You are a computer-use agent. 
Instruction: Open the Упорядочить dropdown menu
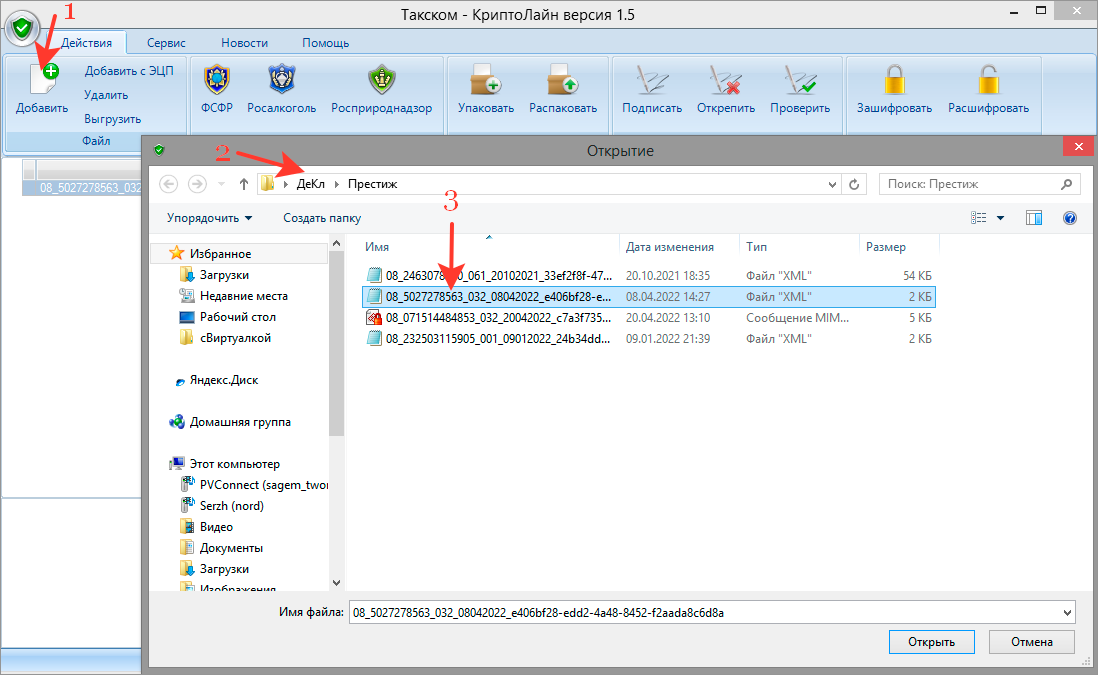[209, 218]
